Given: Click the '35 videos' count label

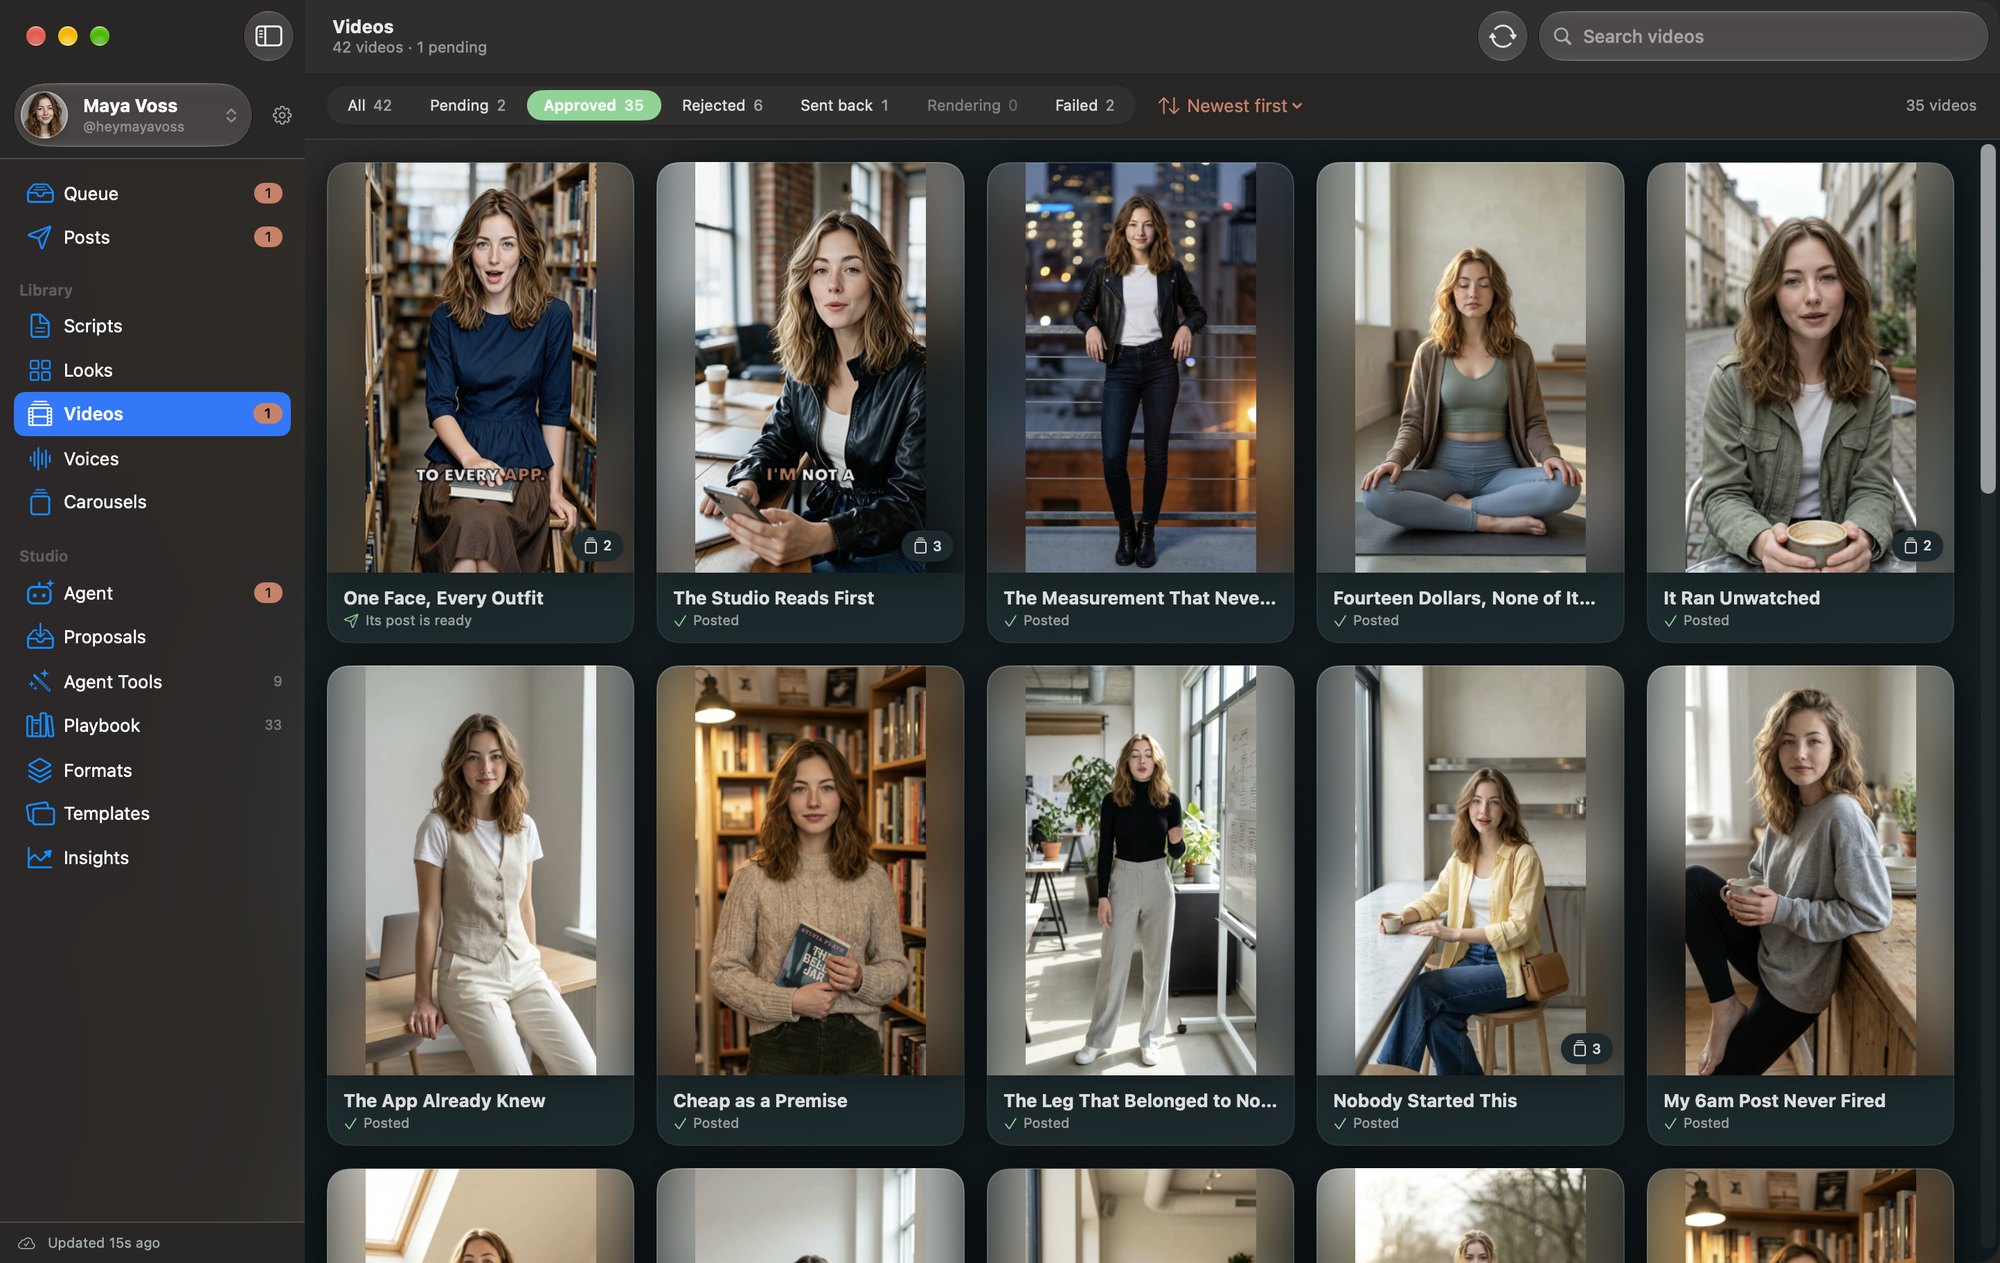Looking at the screenshot, I should point(1940,106).
